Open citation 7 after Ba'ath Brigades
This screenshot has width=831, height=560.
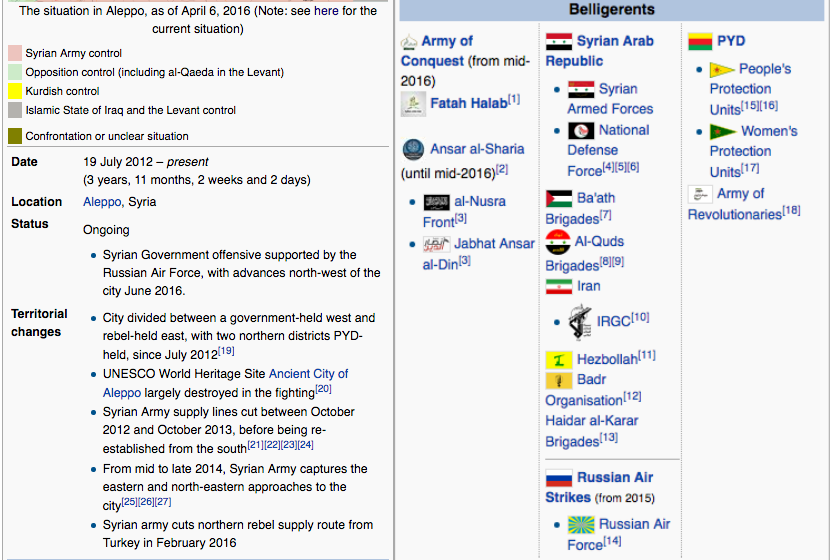point(606,215)
